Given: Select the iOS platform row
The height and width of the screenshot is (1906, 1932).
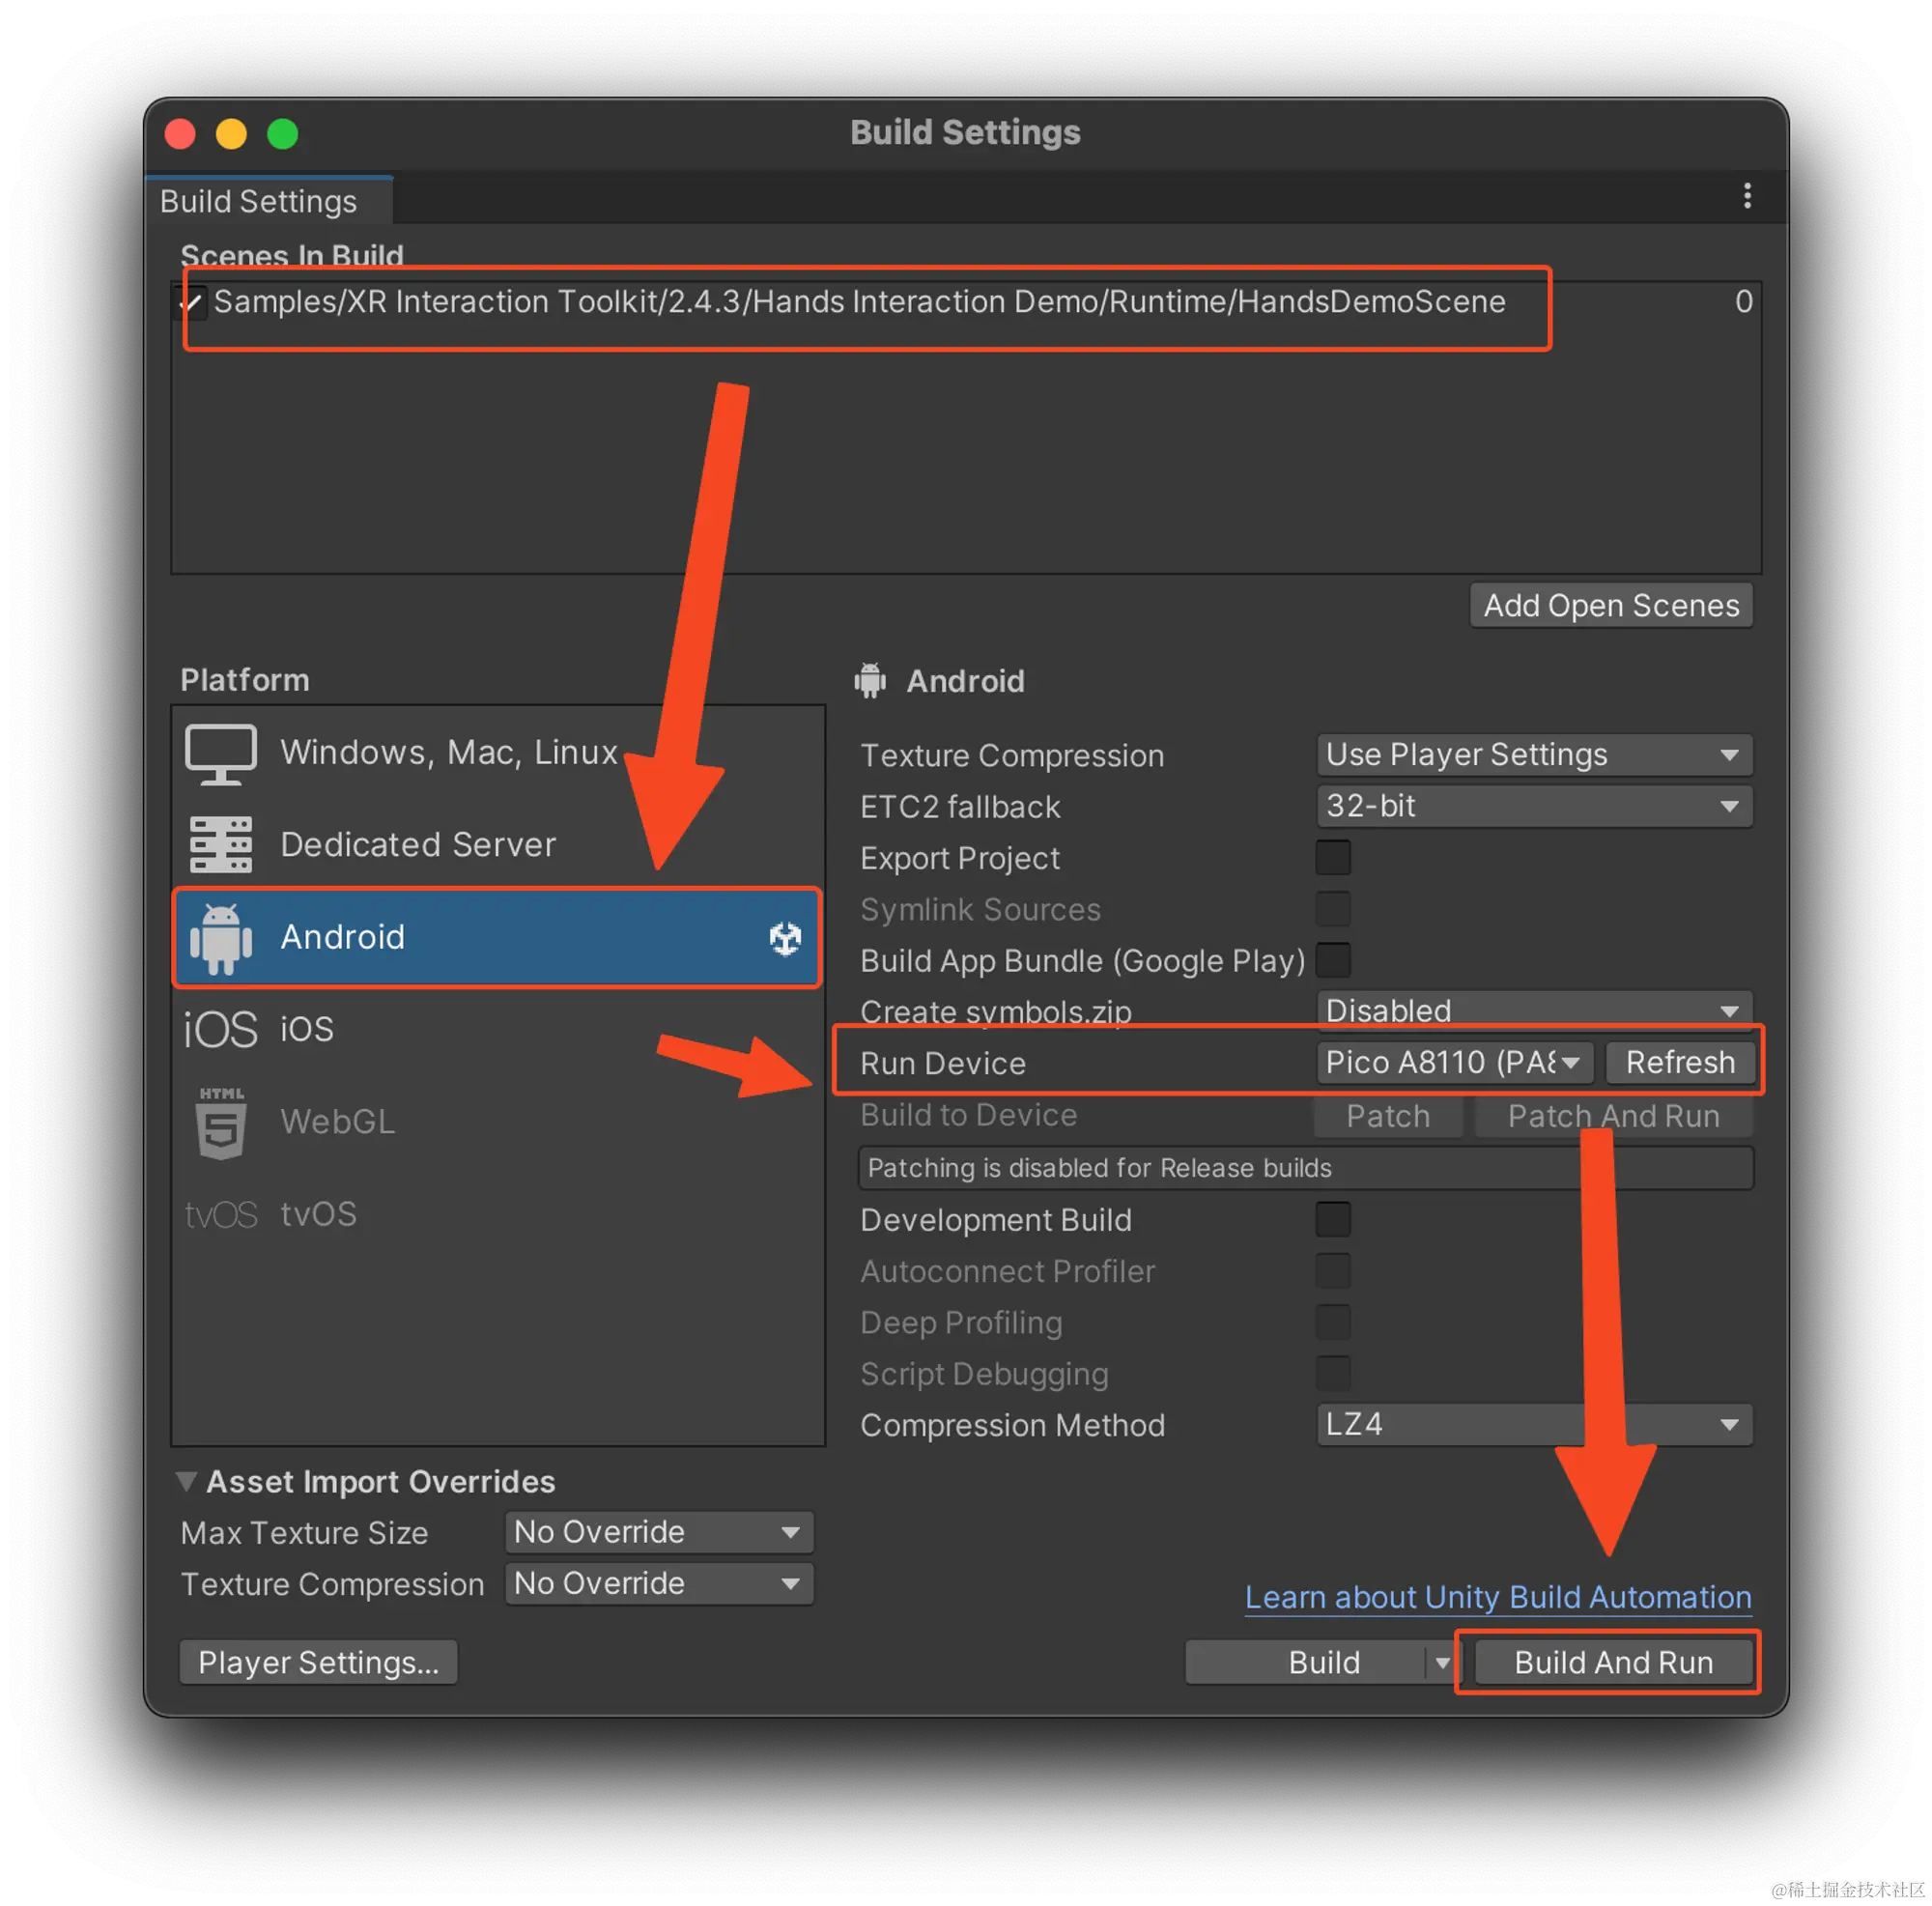Looking at the screenshot, I should point(498,1029).
